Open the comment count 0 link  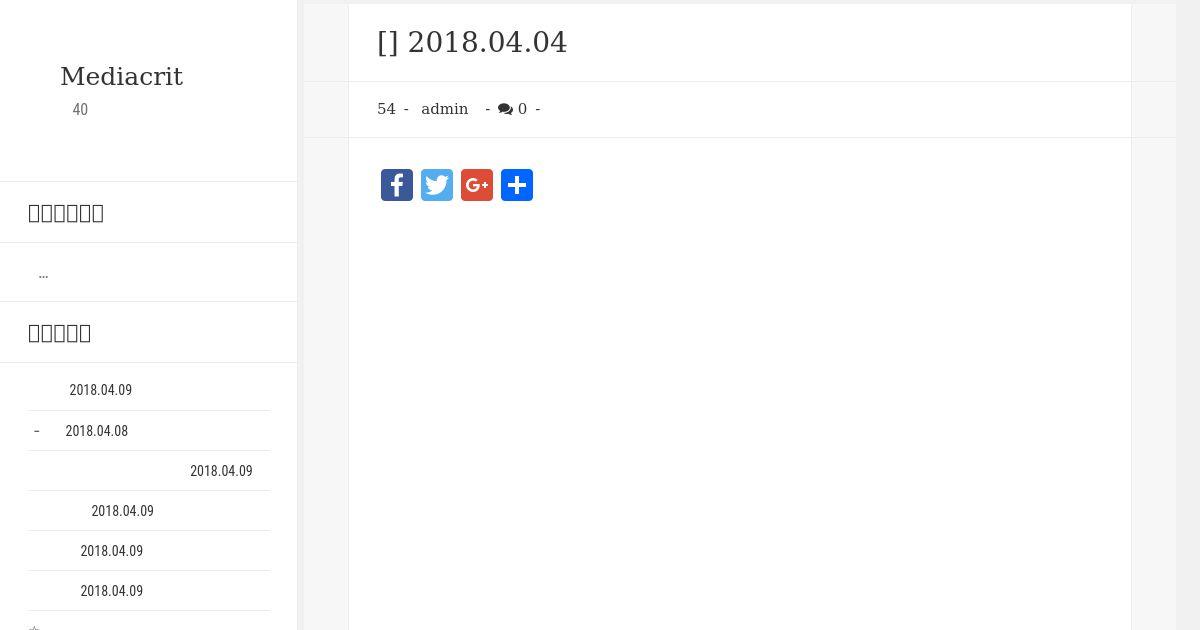point(522,109)
